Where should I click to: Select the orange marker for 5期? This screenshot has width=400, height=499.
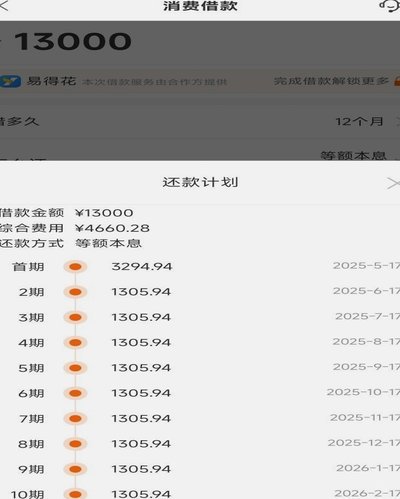tap(75, 368)
